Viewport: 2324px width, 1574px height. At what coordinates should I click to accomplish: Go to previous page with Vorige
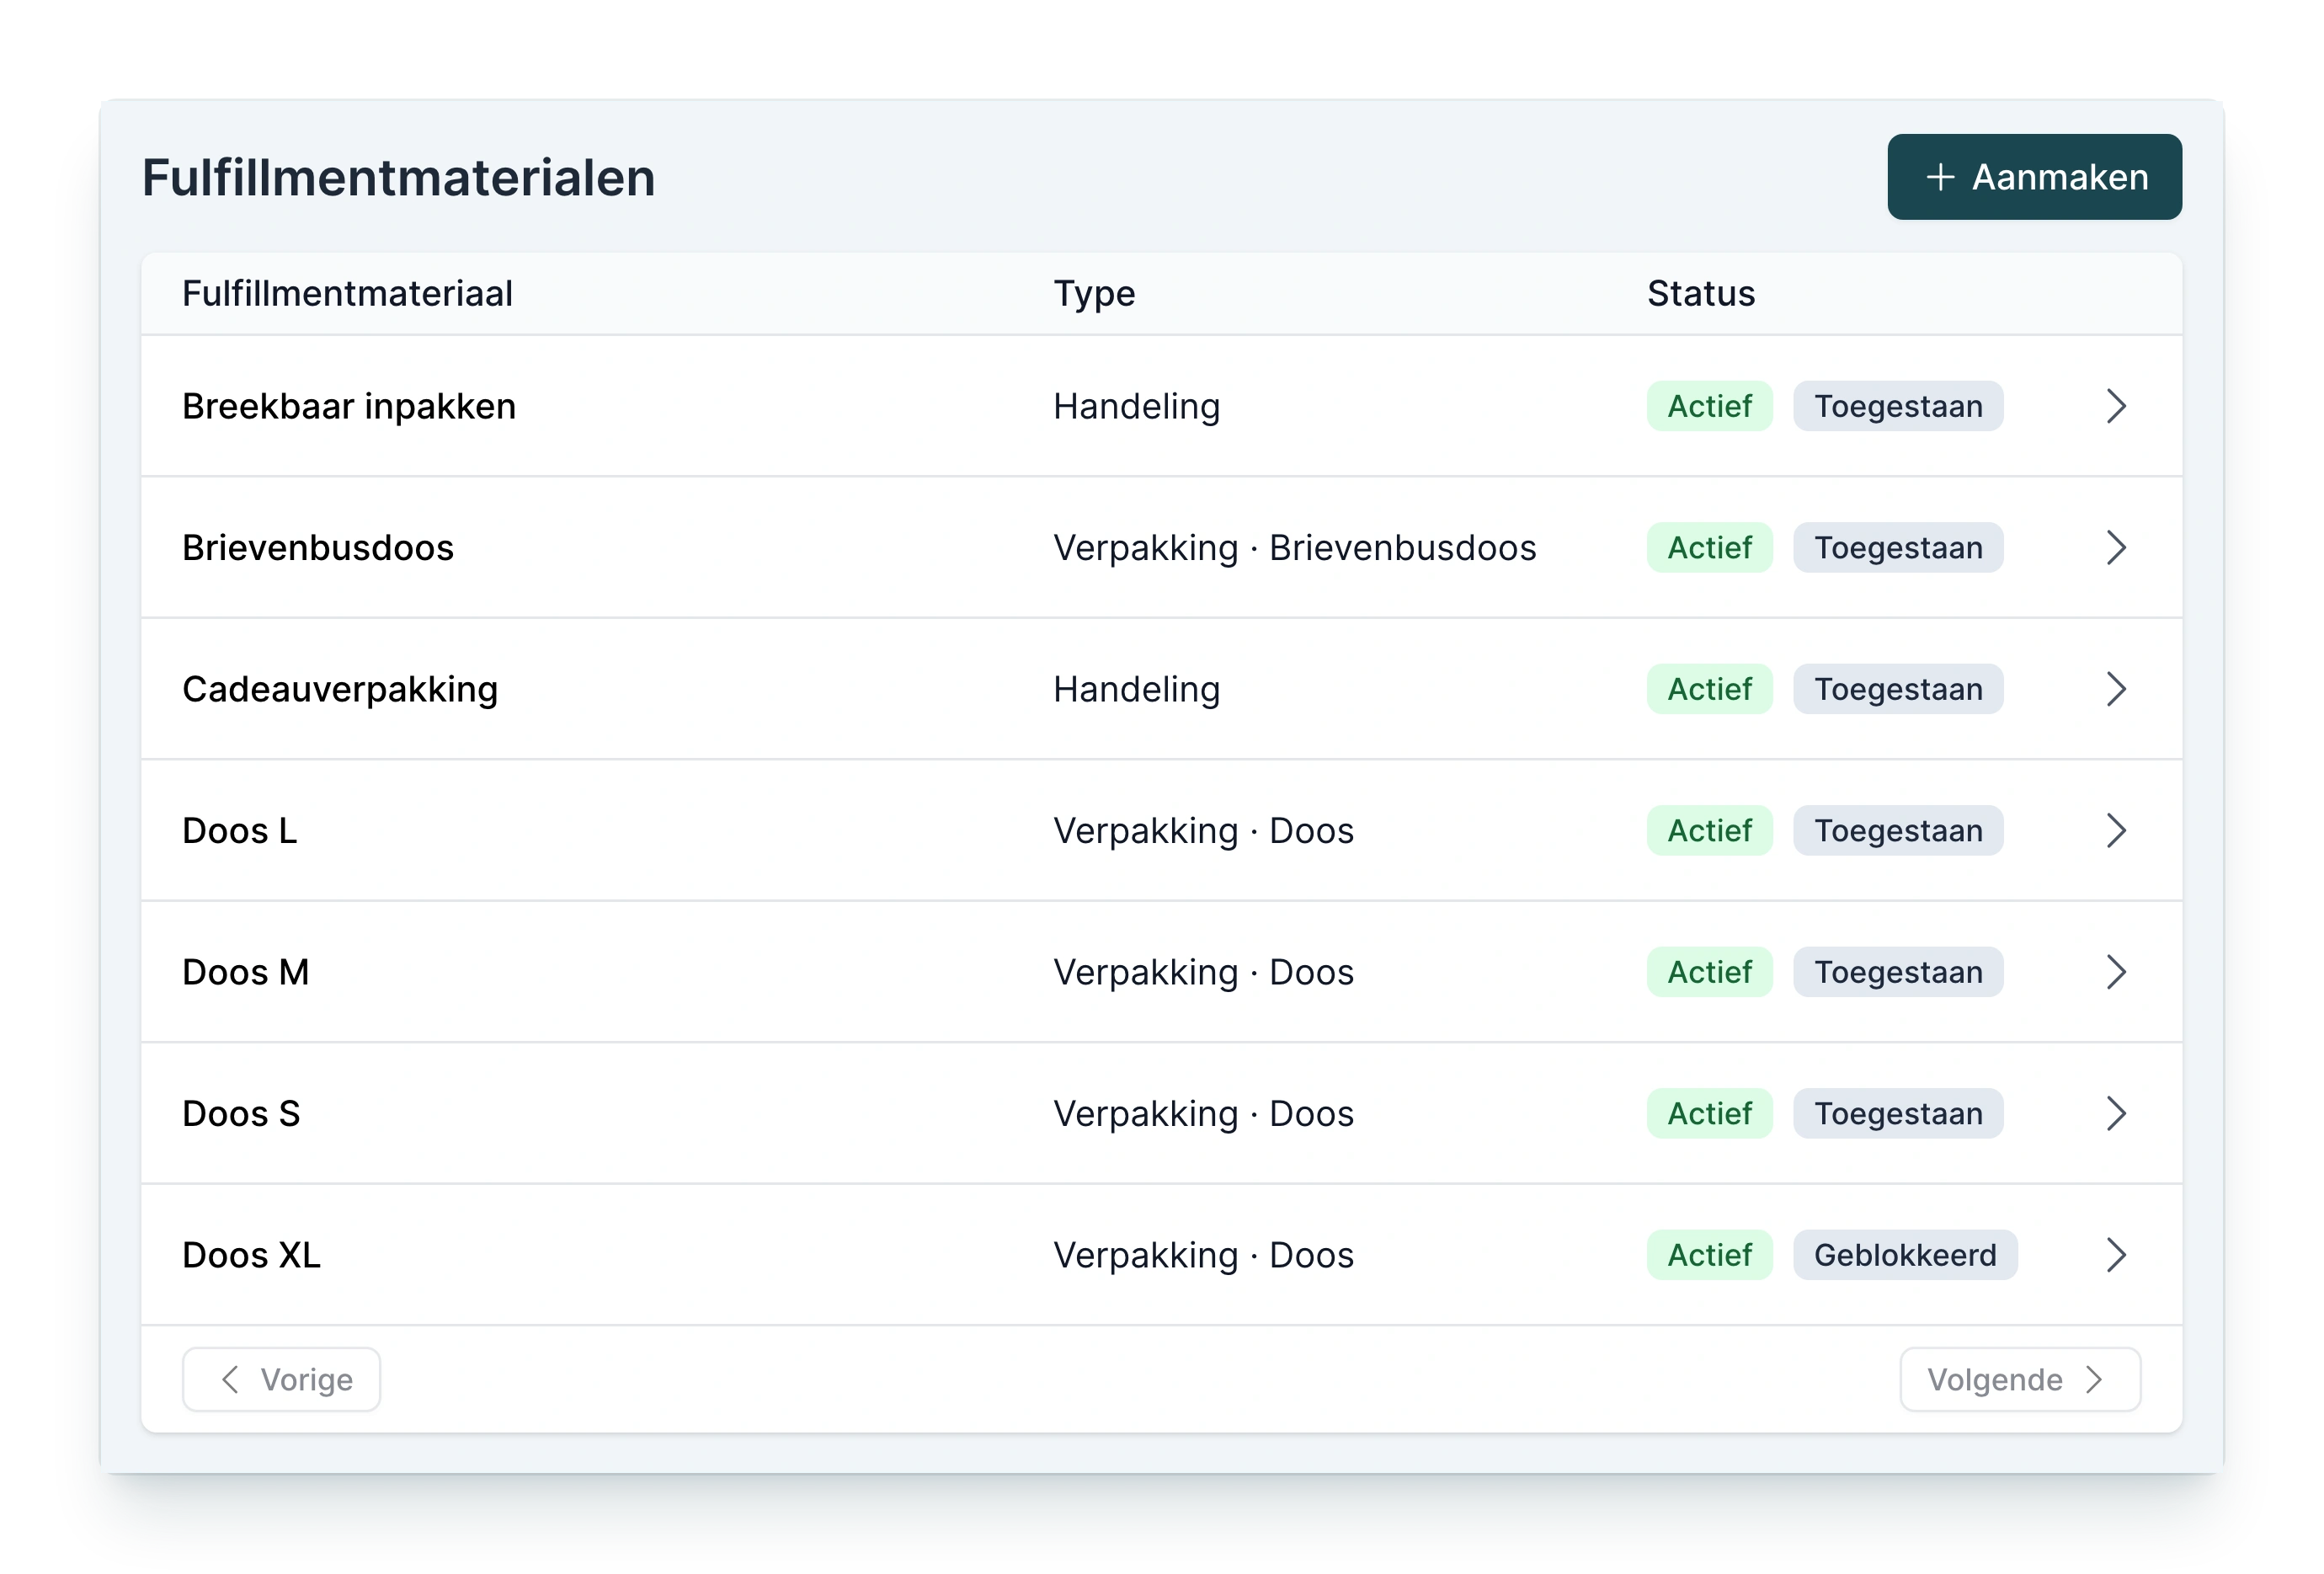click(x=281, y=1379)
